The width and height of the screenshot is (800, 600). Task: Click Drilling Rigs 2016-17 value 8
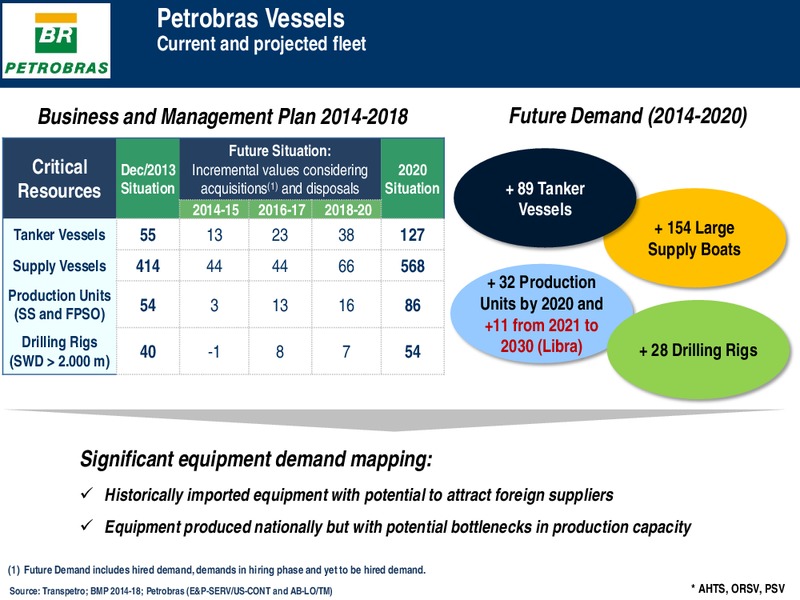click(280, 352)
